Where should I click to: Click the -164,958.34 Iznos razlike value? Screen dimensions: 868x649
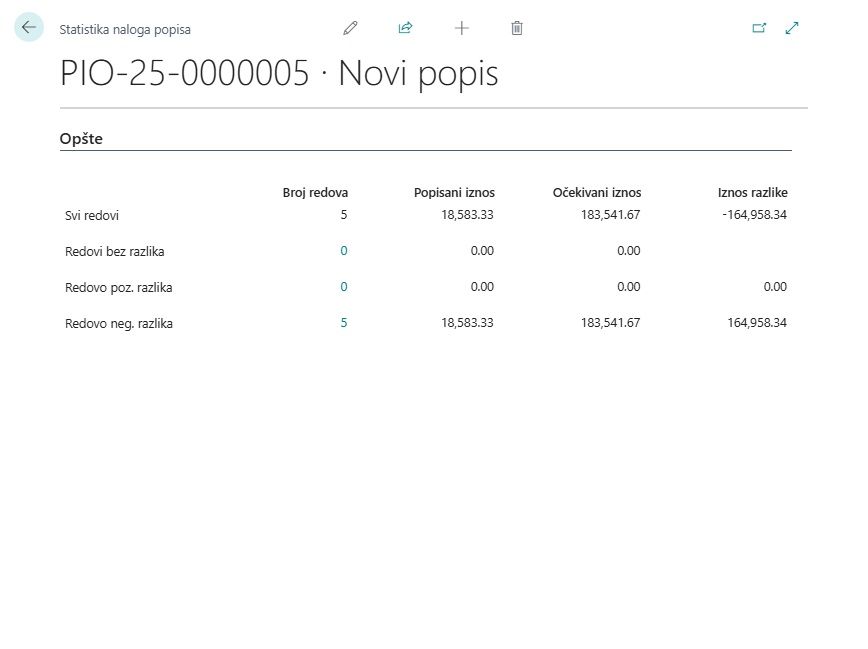coord(754,214)
